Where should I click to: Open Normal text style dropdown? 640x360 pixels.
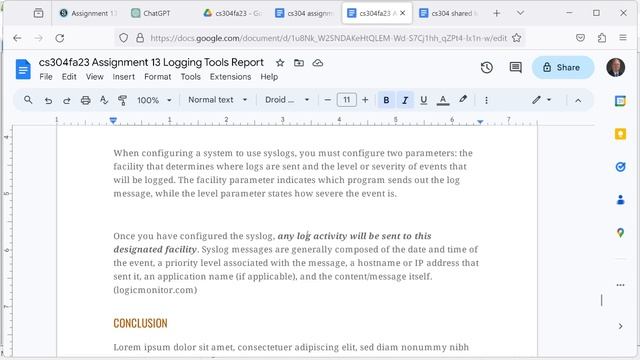[x=218, y=100]
